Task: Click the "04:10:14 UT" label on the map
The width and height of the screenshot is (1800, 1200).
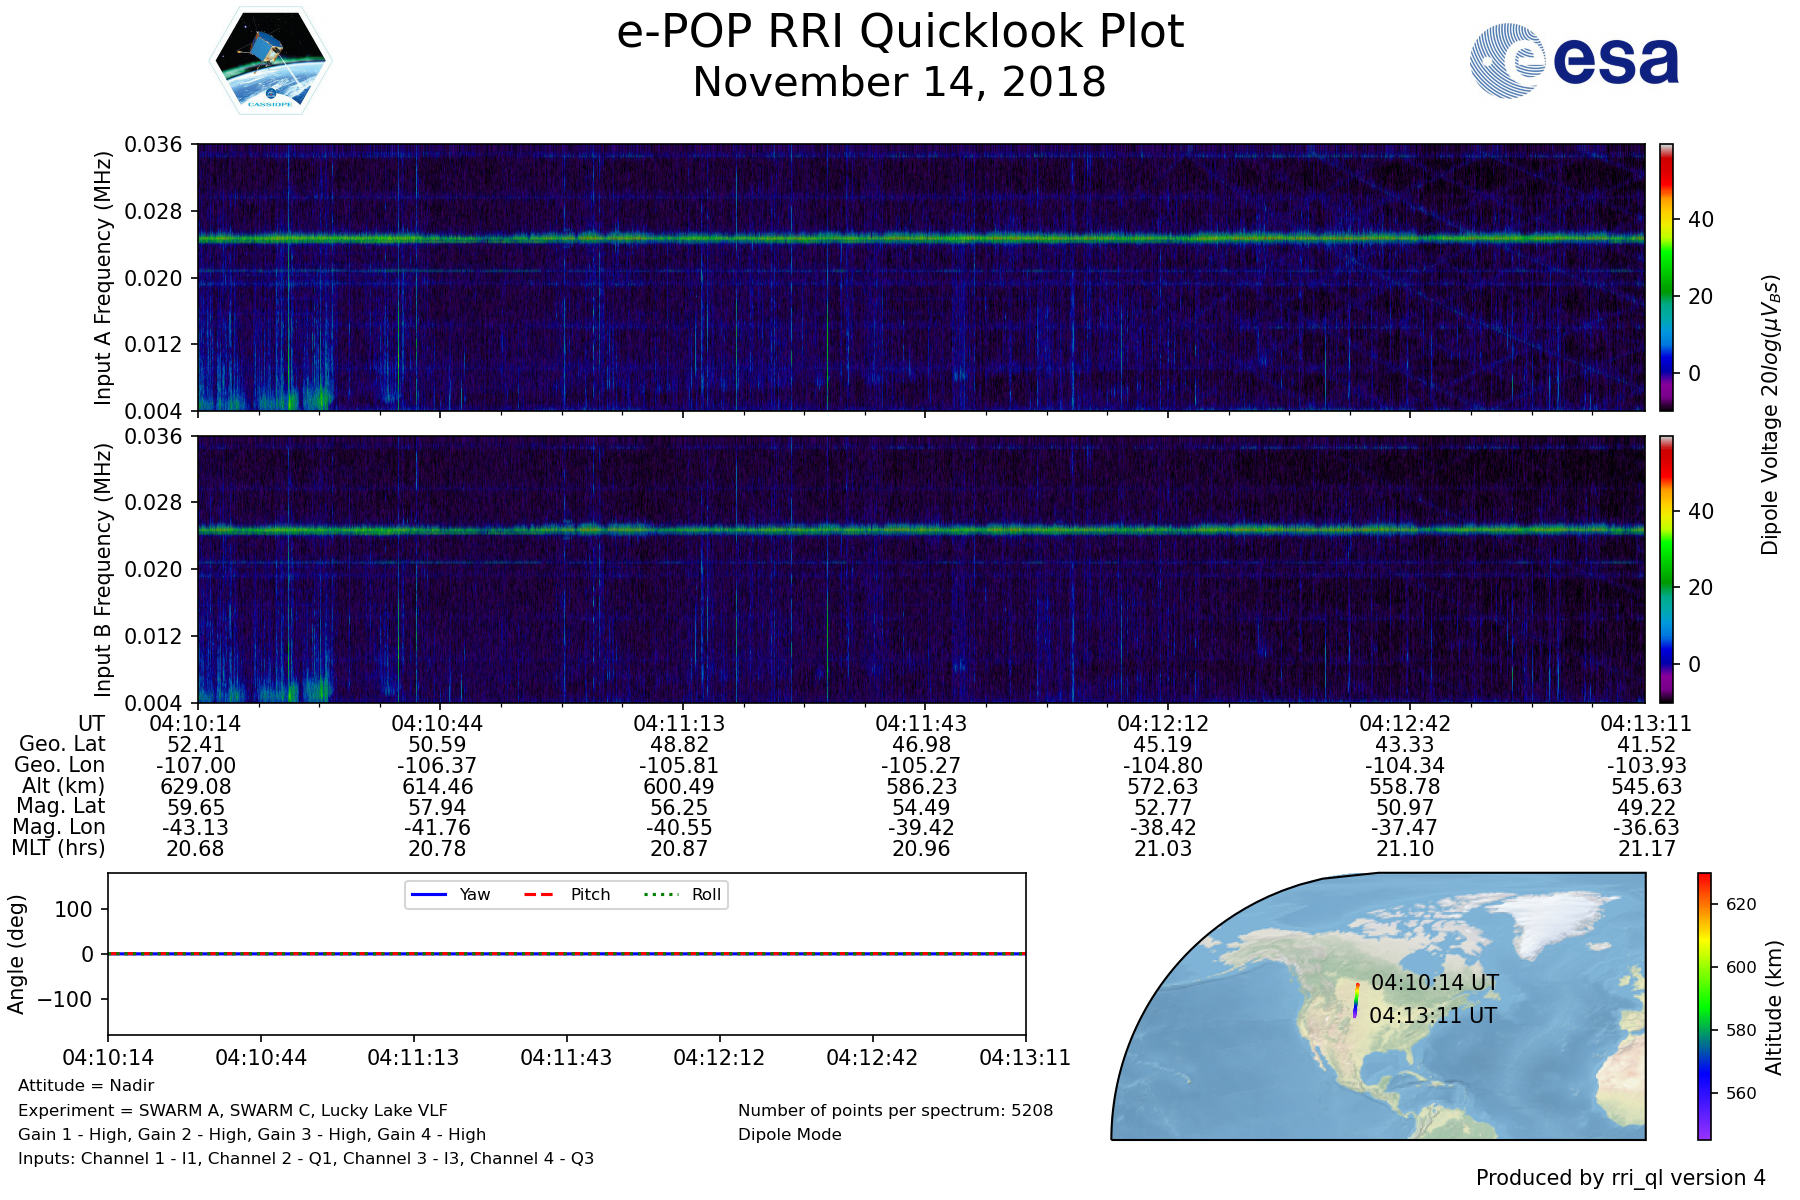Action: point(1434,983)
